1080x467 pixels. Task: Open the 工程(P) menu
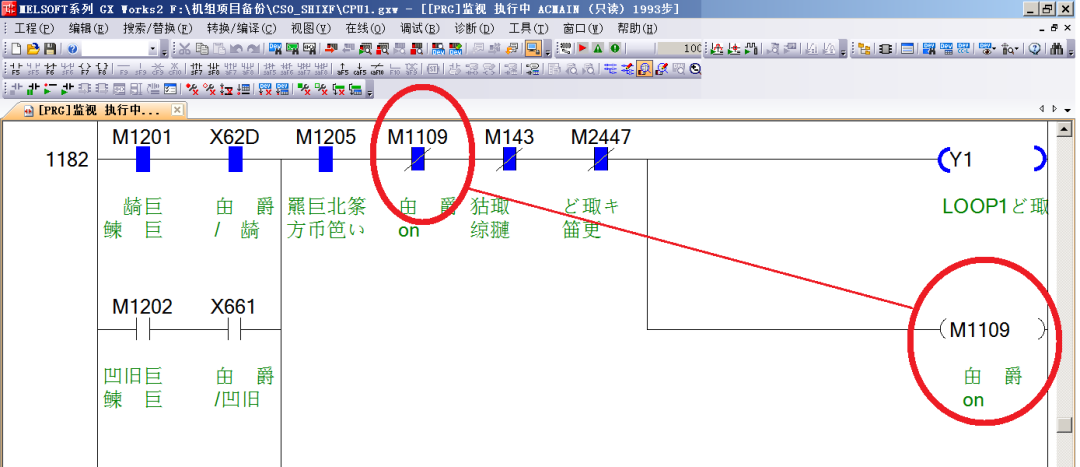(34, 29)
